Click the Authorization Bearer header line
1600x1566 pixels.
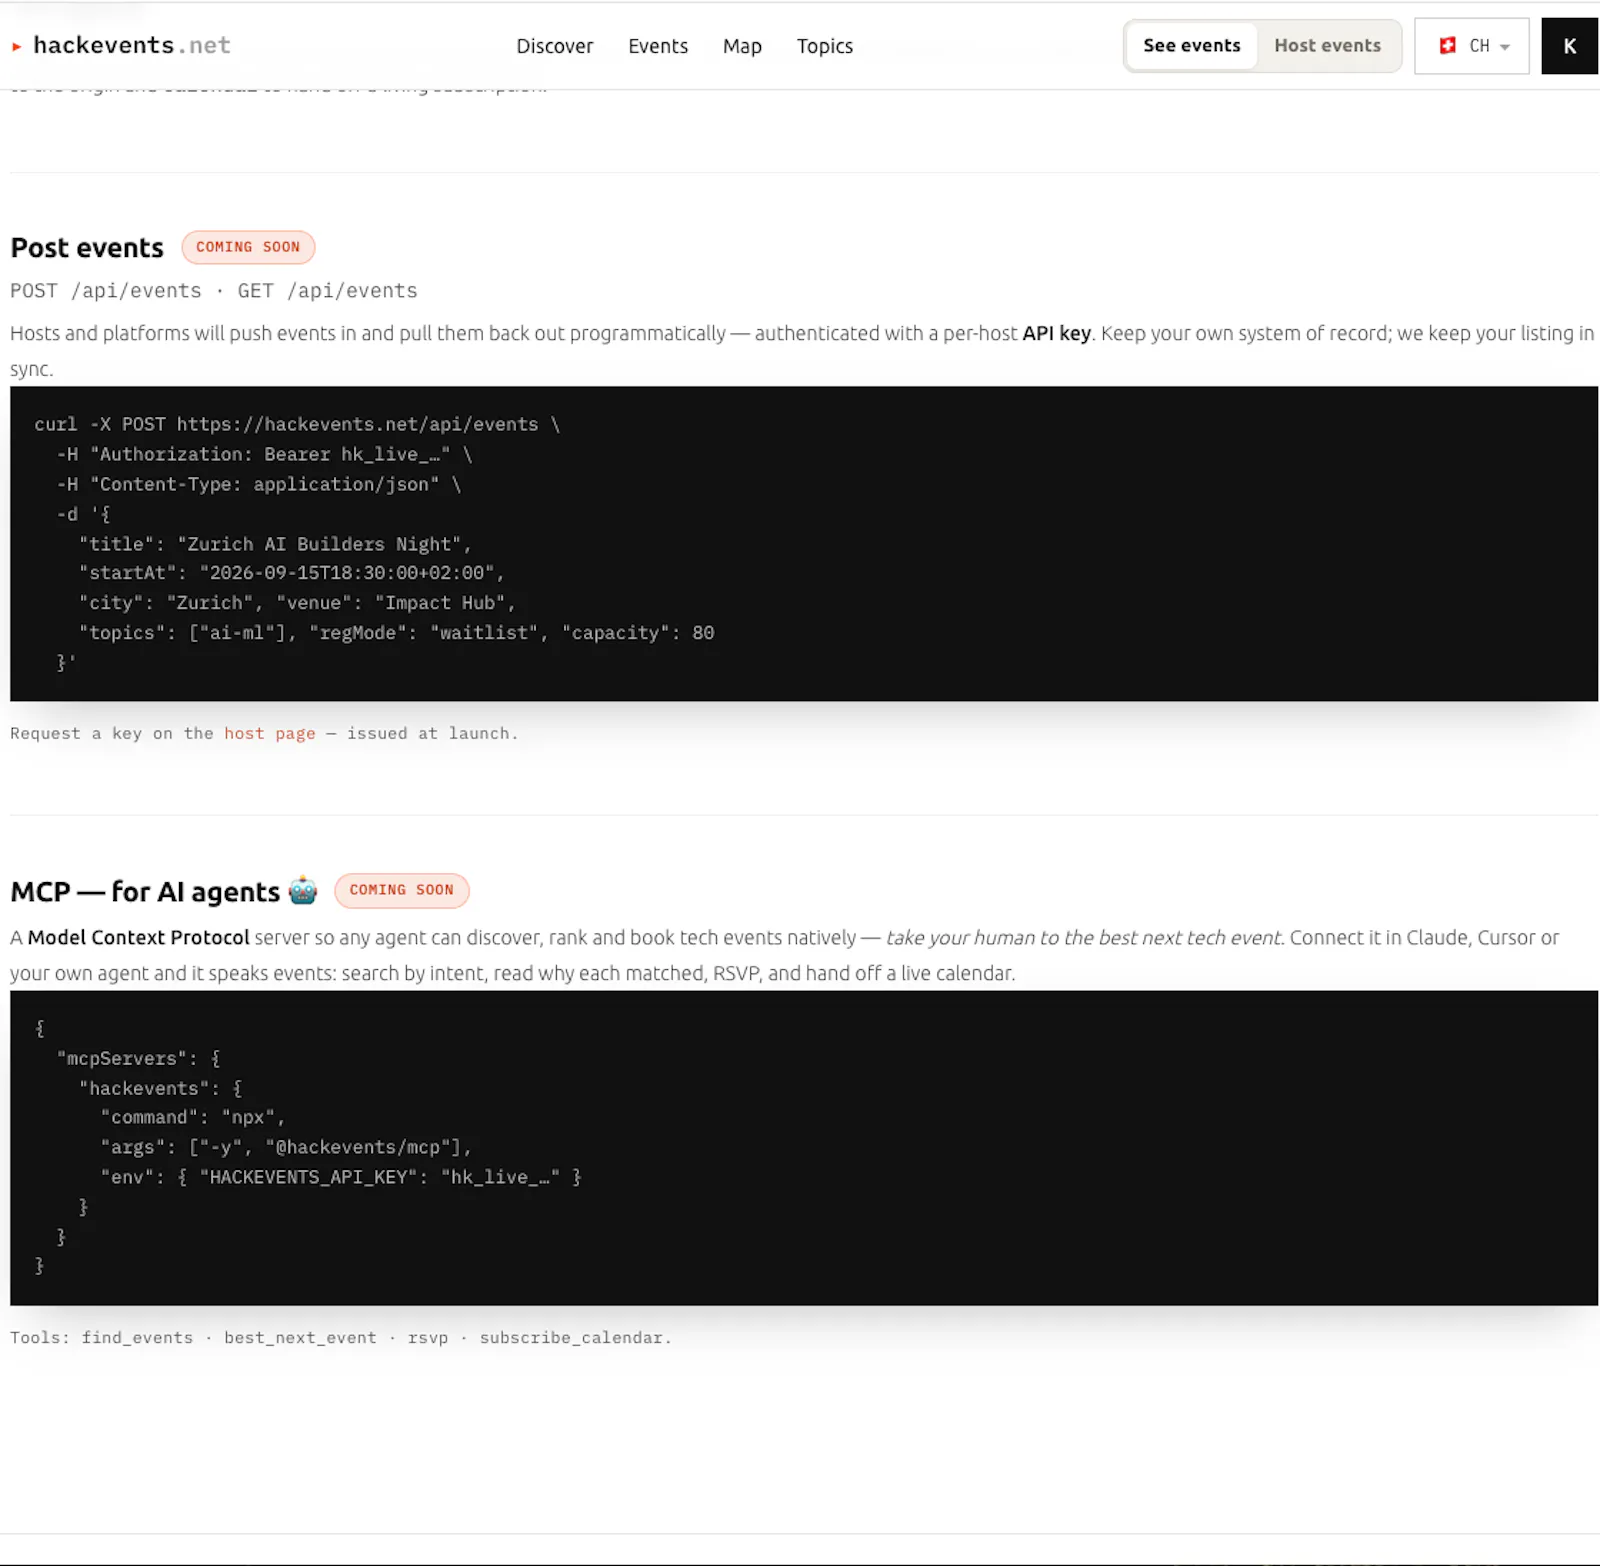(264, 454)
